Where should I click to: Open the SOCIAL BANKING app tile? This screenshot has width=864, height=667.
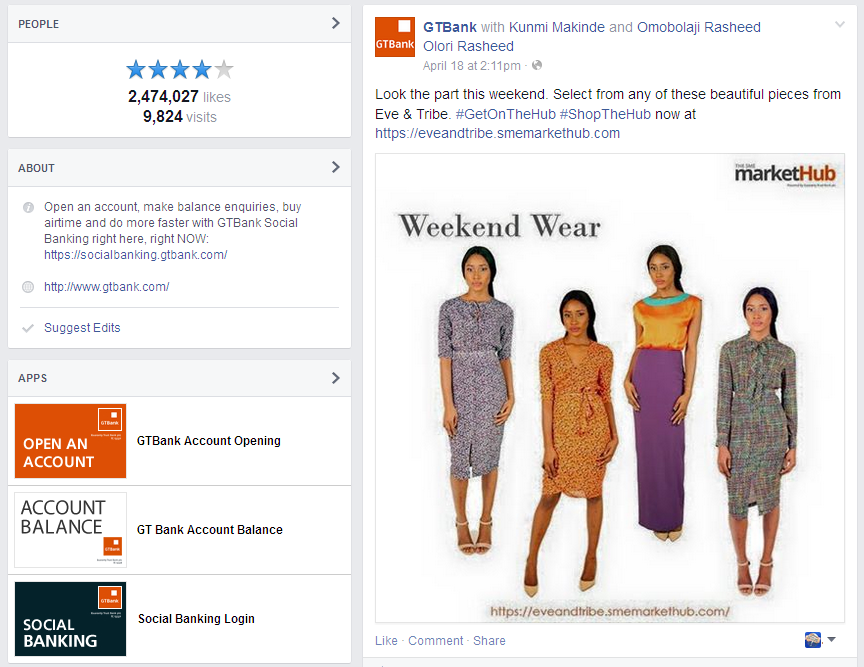(71, 619)
